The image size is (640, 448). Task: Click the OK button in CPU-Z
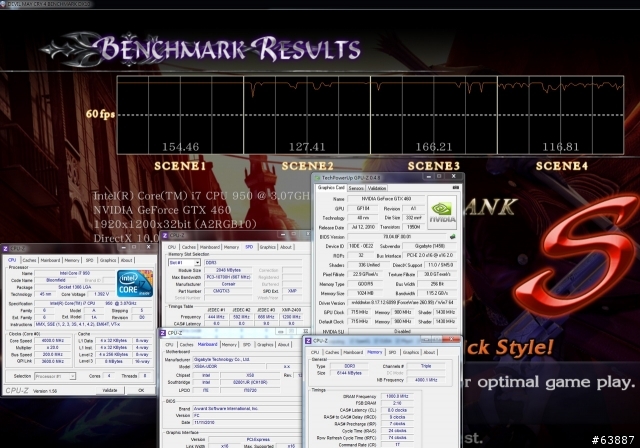pos(141,390)
